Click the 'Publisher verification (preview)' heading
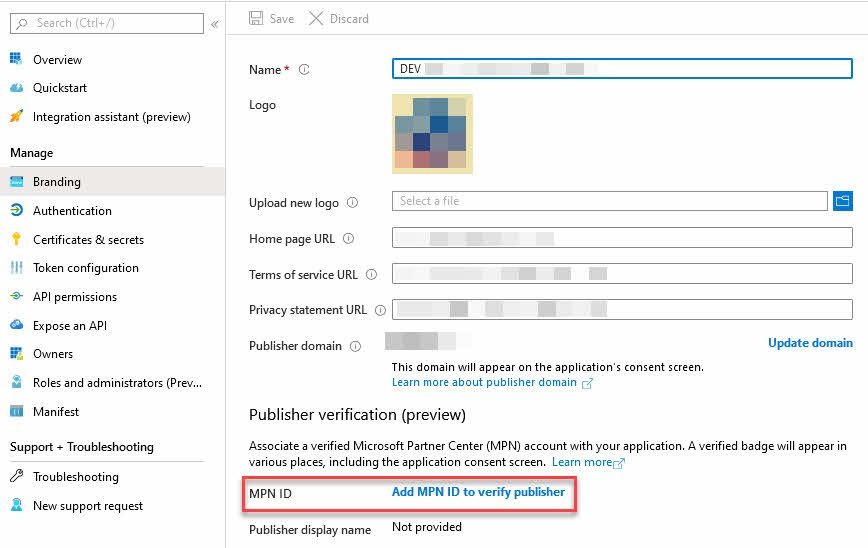The image size is (868, 548). pyautogui.click(x=357, y=415)
